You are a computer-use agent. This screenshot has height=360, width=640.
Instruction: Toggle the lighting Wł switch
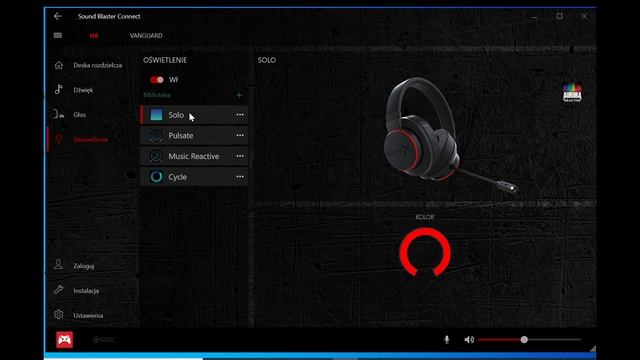click(157, 80)
